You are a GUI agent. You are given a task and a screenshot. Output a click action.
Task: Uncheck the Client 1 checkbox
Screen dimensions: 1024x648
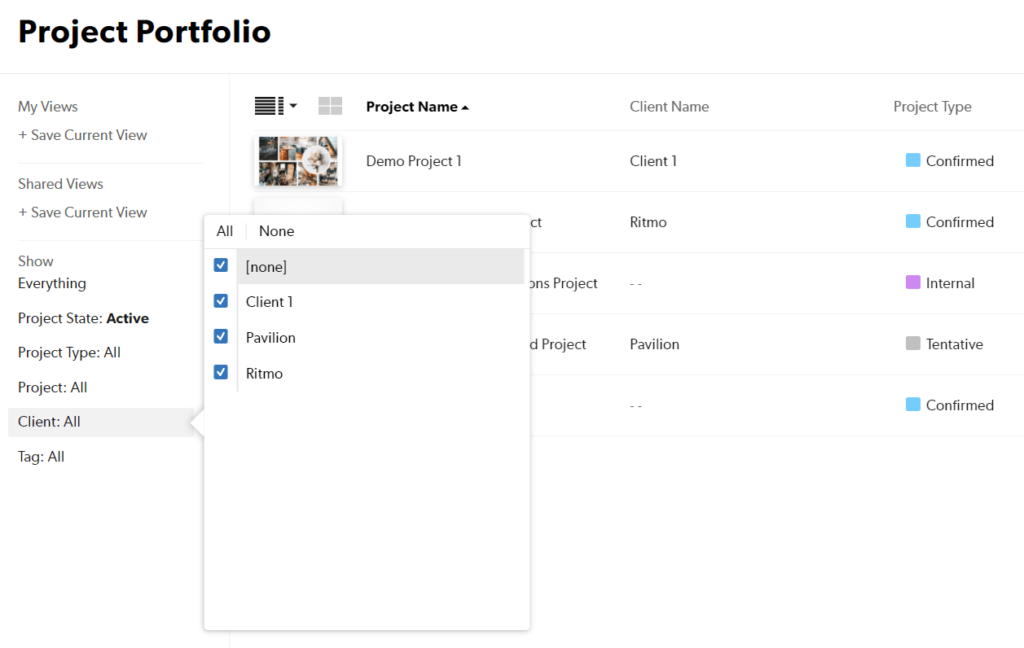pos(221,300)
